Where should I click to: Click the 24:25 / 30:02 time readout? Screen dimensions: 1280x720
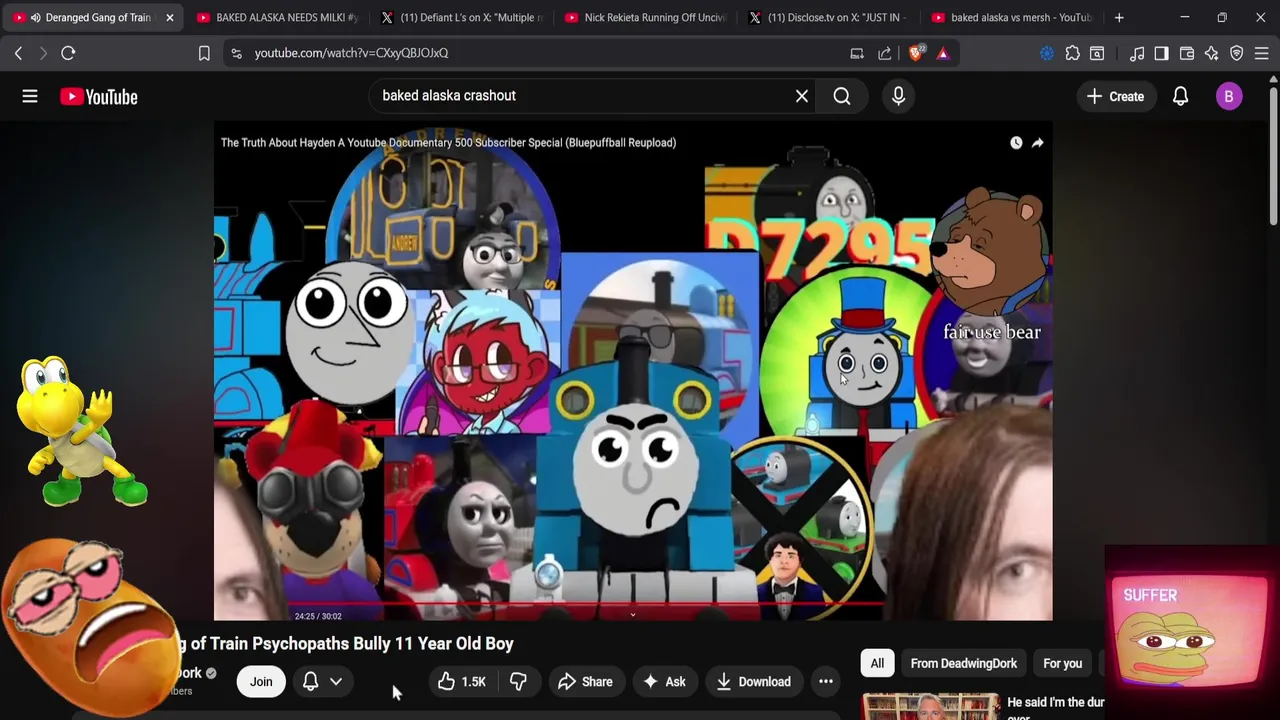click(318, 616)
